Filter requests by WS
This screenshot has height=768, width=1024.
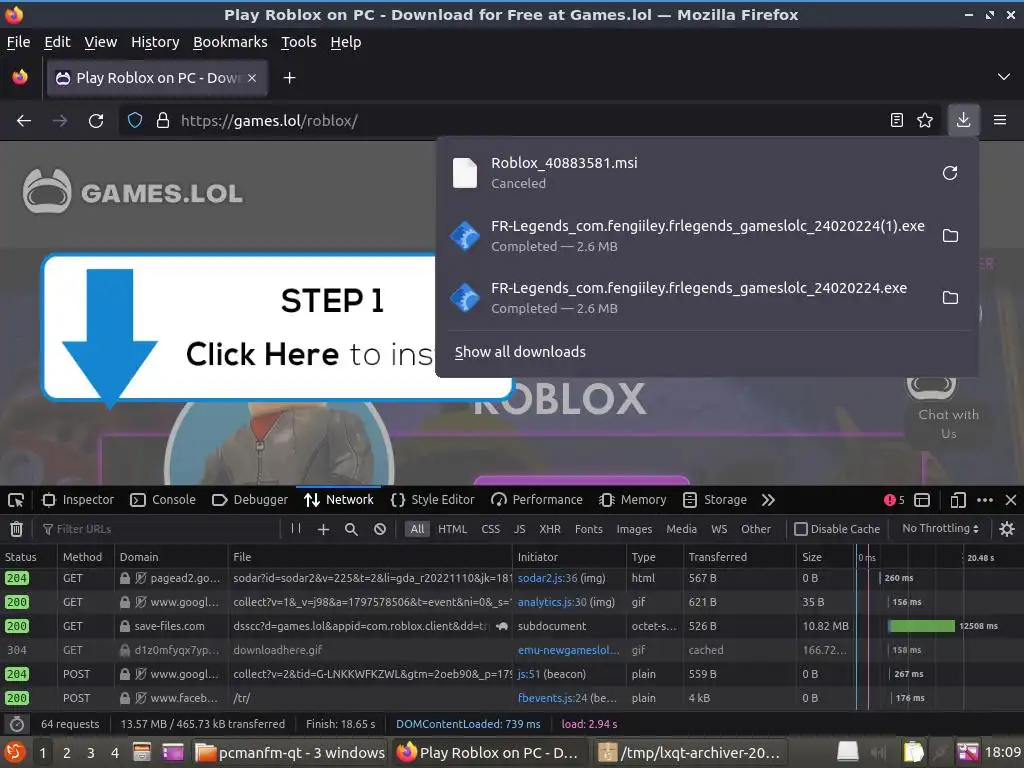coord(719,529)
